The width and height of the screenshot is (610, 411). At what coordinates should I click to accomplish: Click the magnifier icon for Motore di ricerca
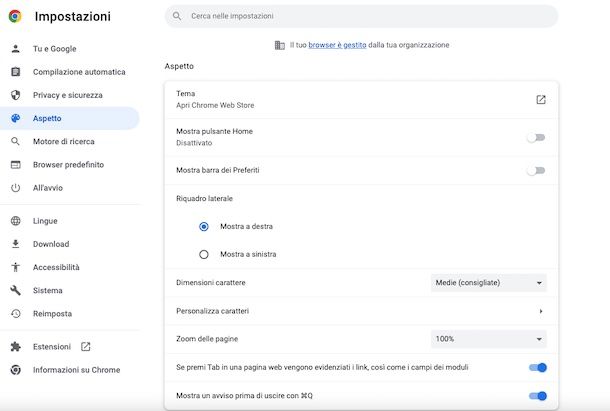coord(16,141)
